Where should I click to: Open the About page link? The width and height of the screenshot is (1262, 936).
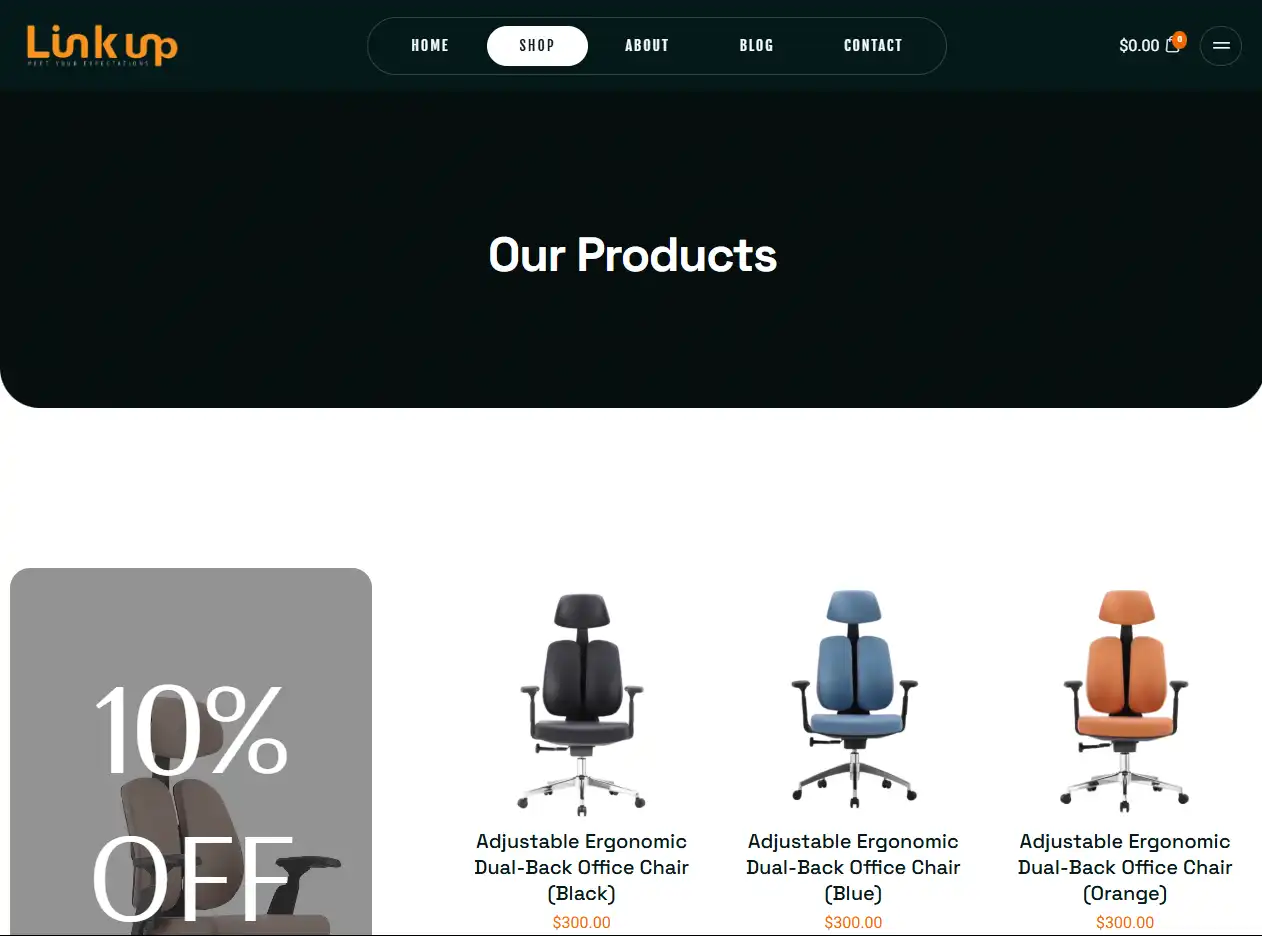click(x=647, y=46)
